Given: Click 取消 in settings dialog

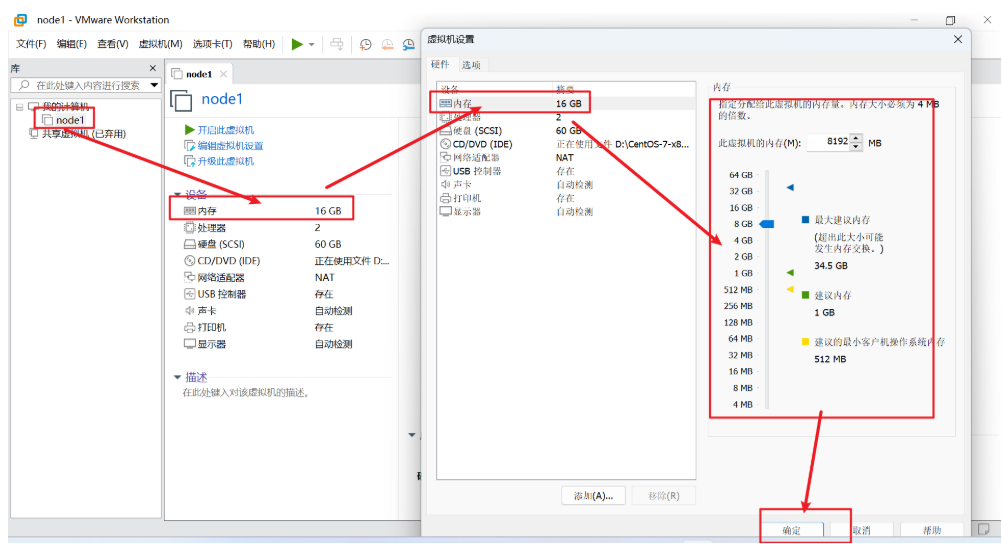Looking at the screenshot, I should click(x=861, y=530).
